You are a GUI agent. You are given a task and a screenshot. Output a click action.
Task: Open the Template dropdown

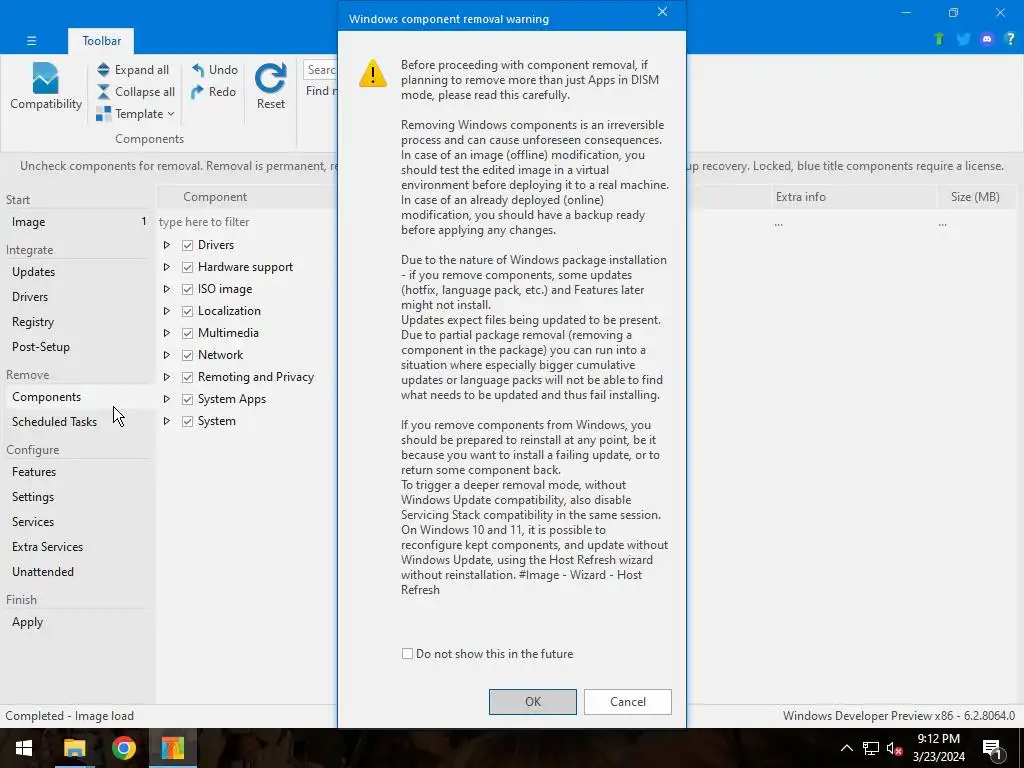click(136, 114)
